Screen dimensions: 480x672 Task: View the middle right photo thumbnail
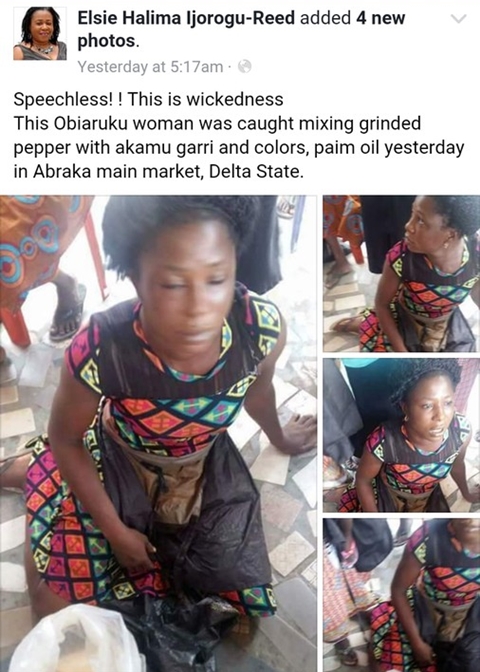[x=402, y=435]
